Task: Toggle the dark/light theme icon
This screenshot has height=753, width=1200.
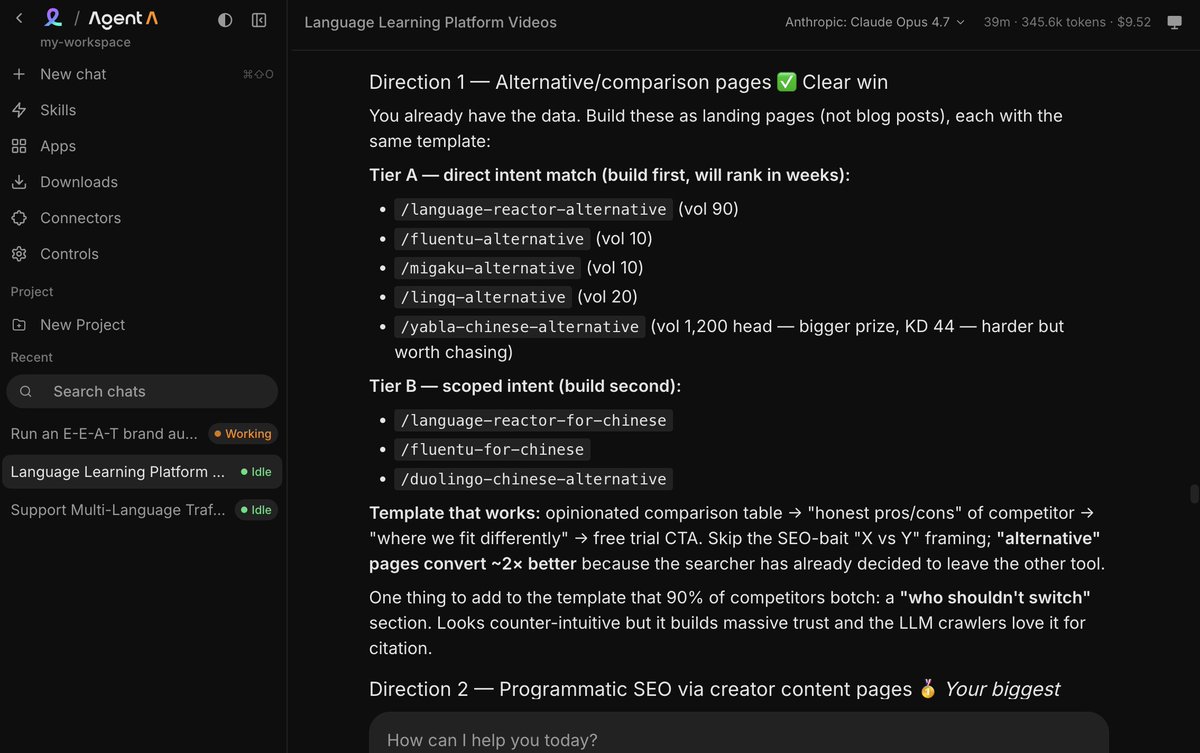Action: pos(225,20)
